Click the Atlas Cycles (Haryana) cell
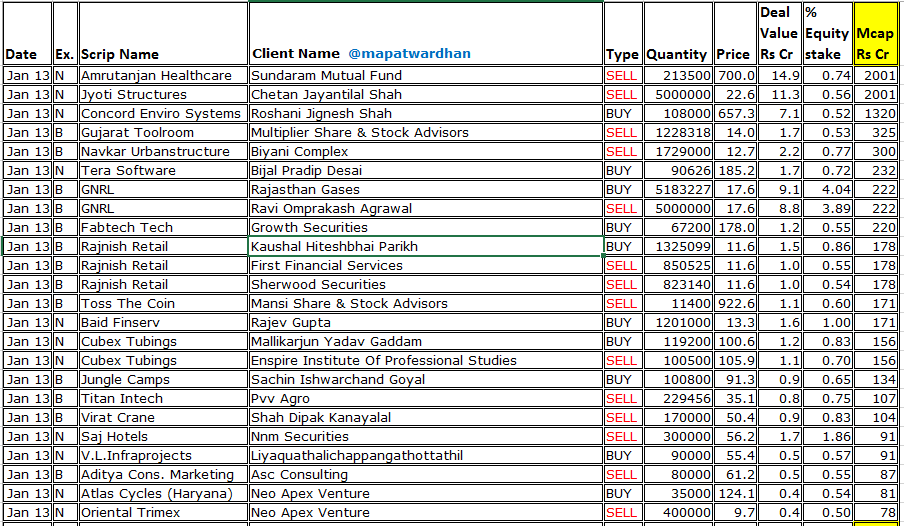Image resolution: width=904 pixels, height=526 pixels. [x=163, y=494]
